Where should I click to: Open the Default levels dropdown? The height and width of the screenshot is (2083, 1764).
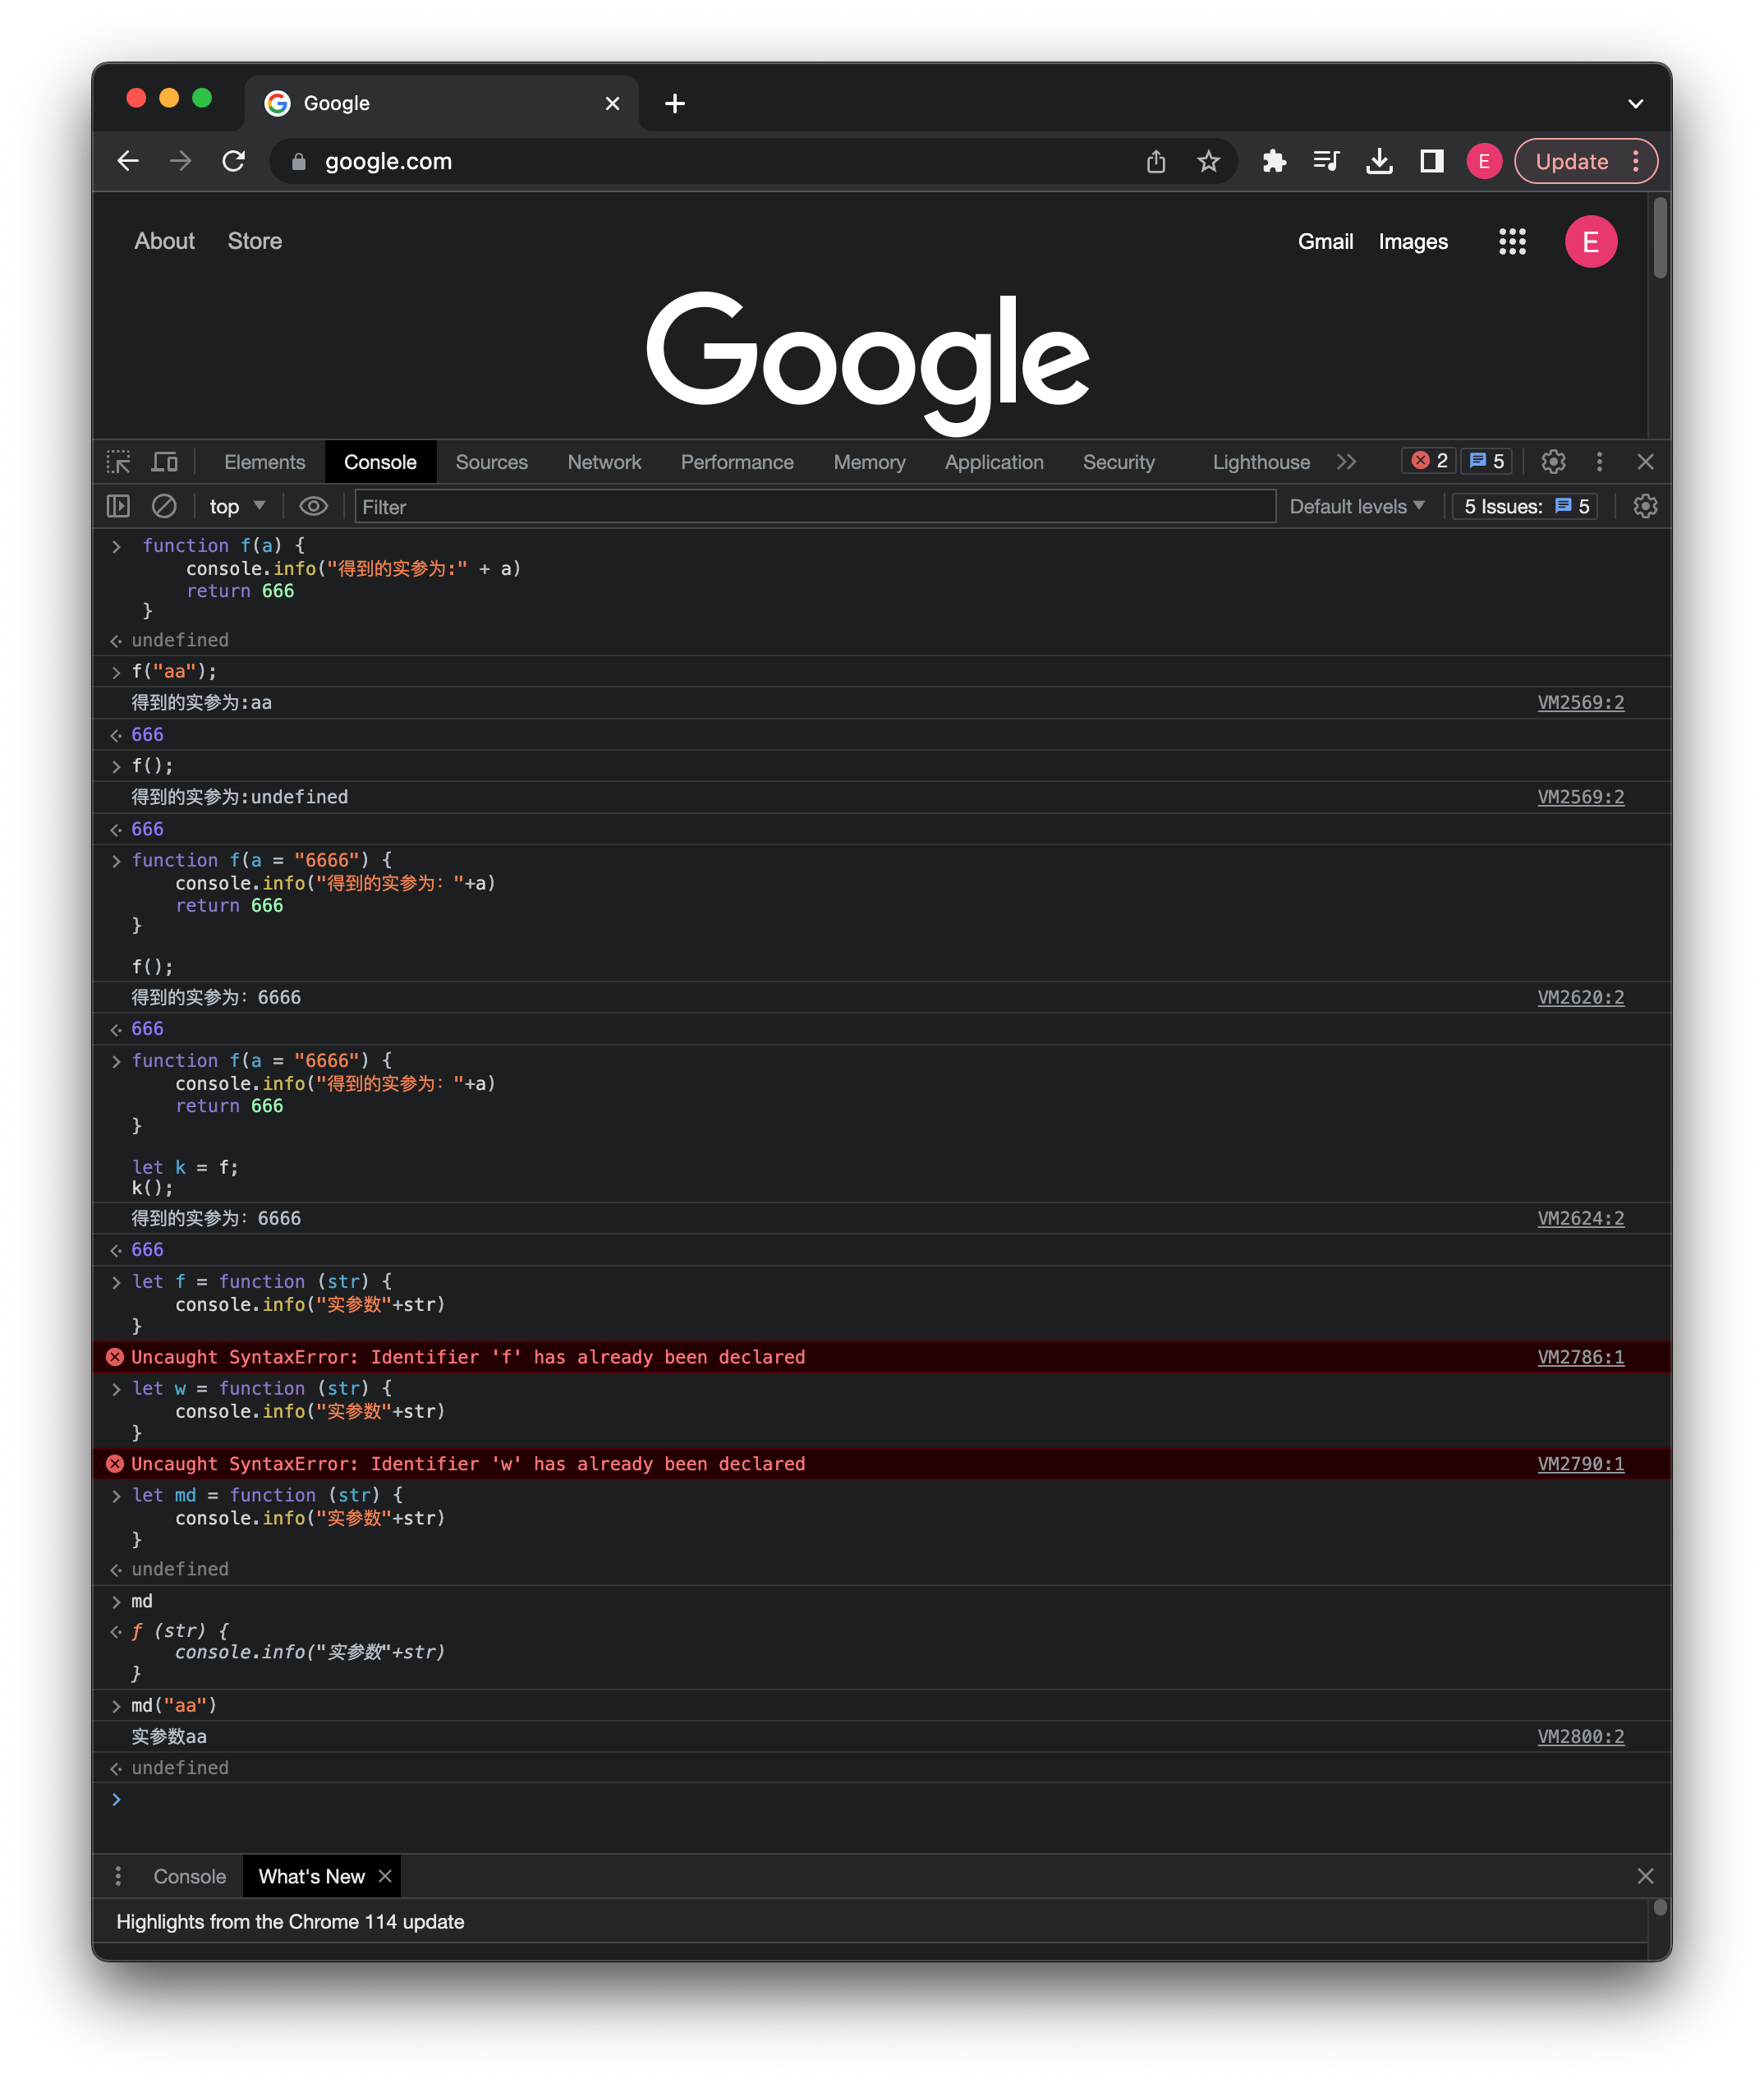1356,506
